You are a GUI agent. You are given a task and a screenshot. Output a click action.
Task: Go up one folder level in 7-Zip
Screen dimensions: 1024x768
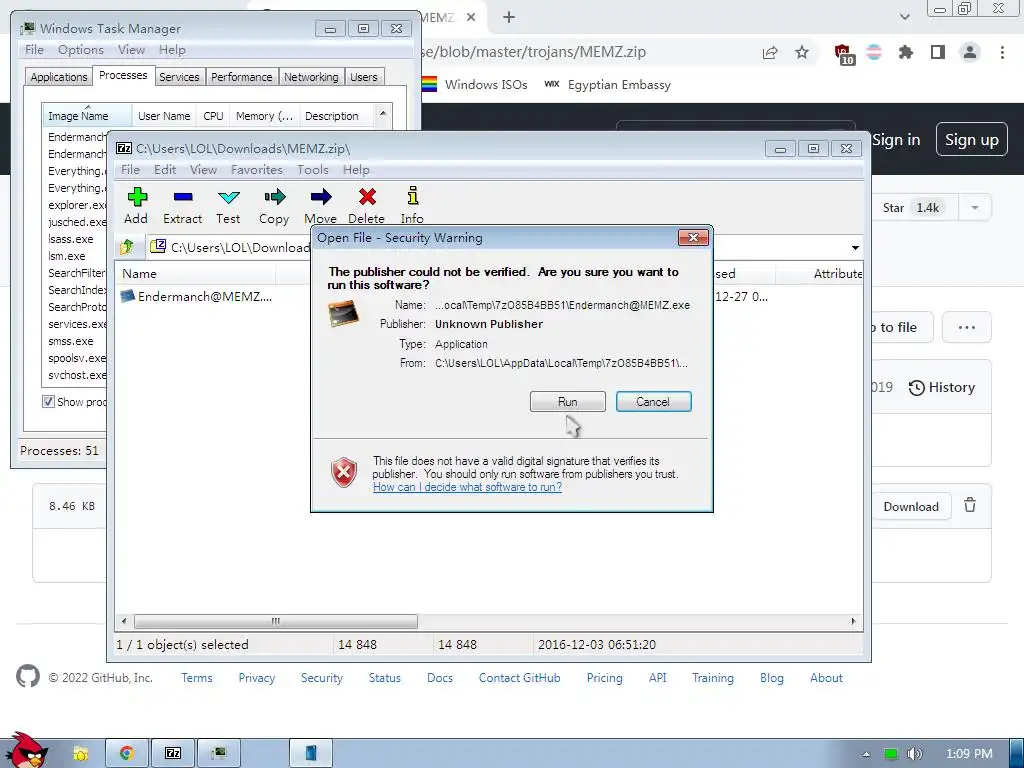(x=127, y=247)
